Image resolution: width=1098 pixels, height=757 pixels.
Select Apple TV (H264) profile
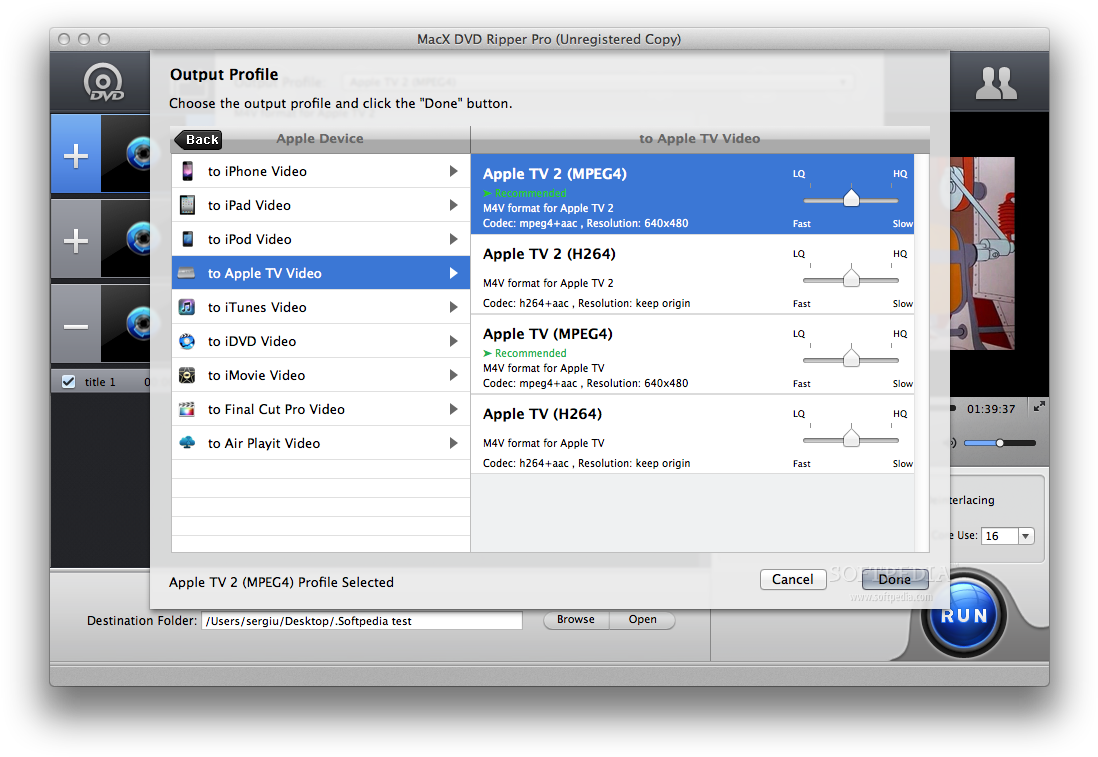(692, 434)
